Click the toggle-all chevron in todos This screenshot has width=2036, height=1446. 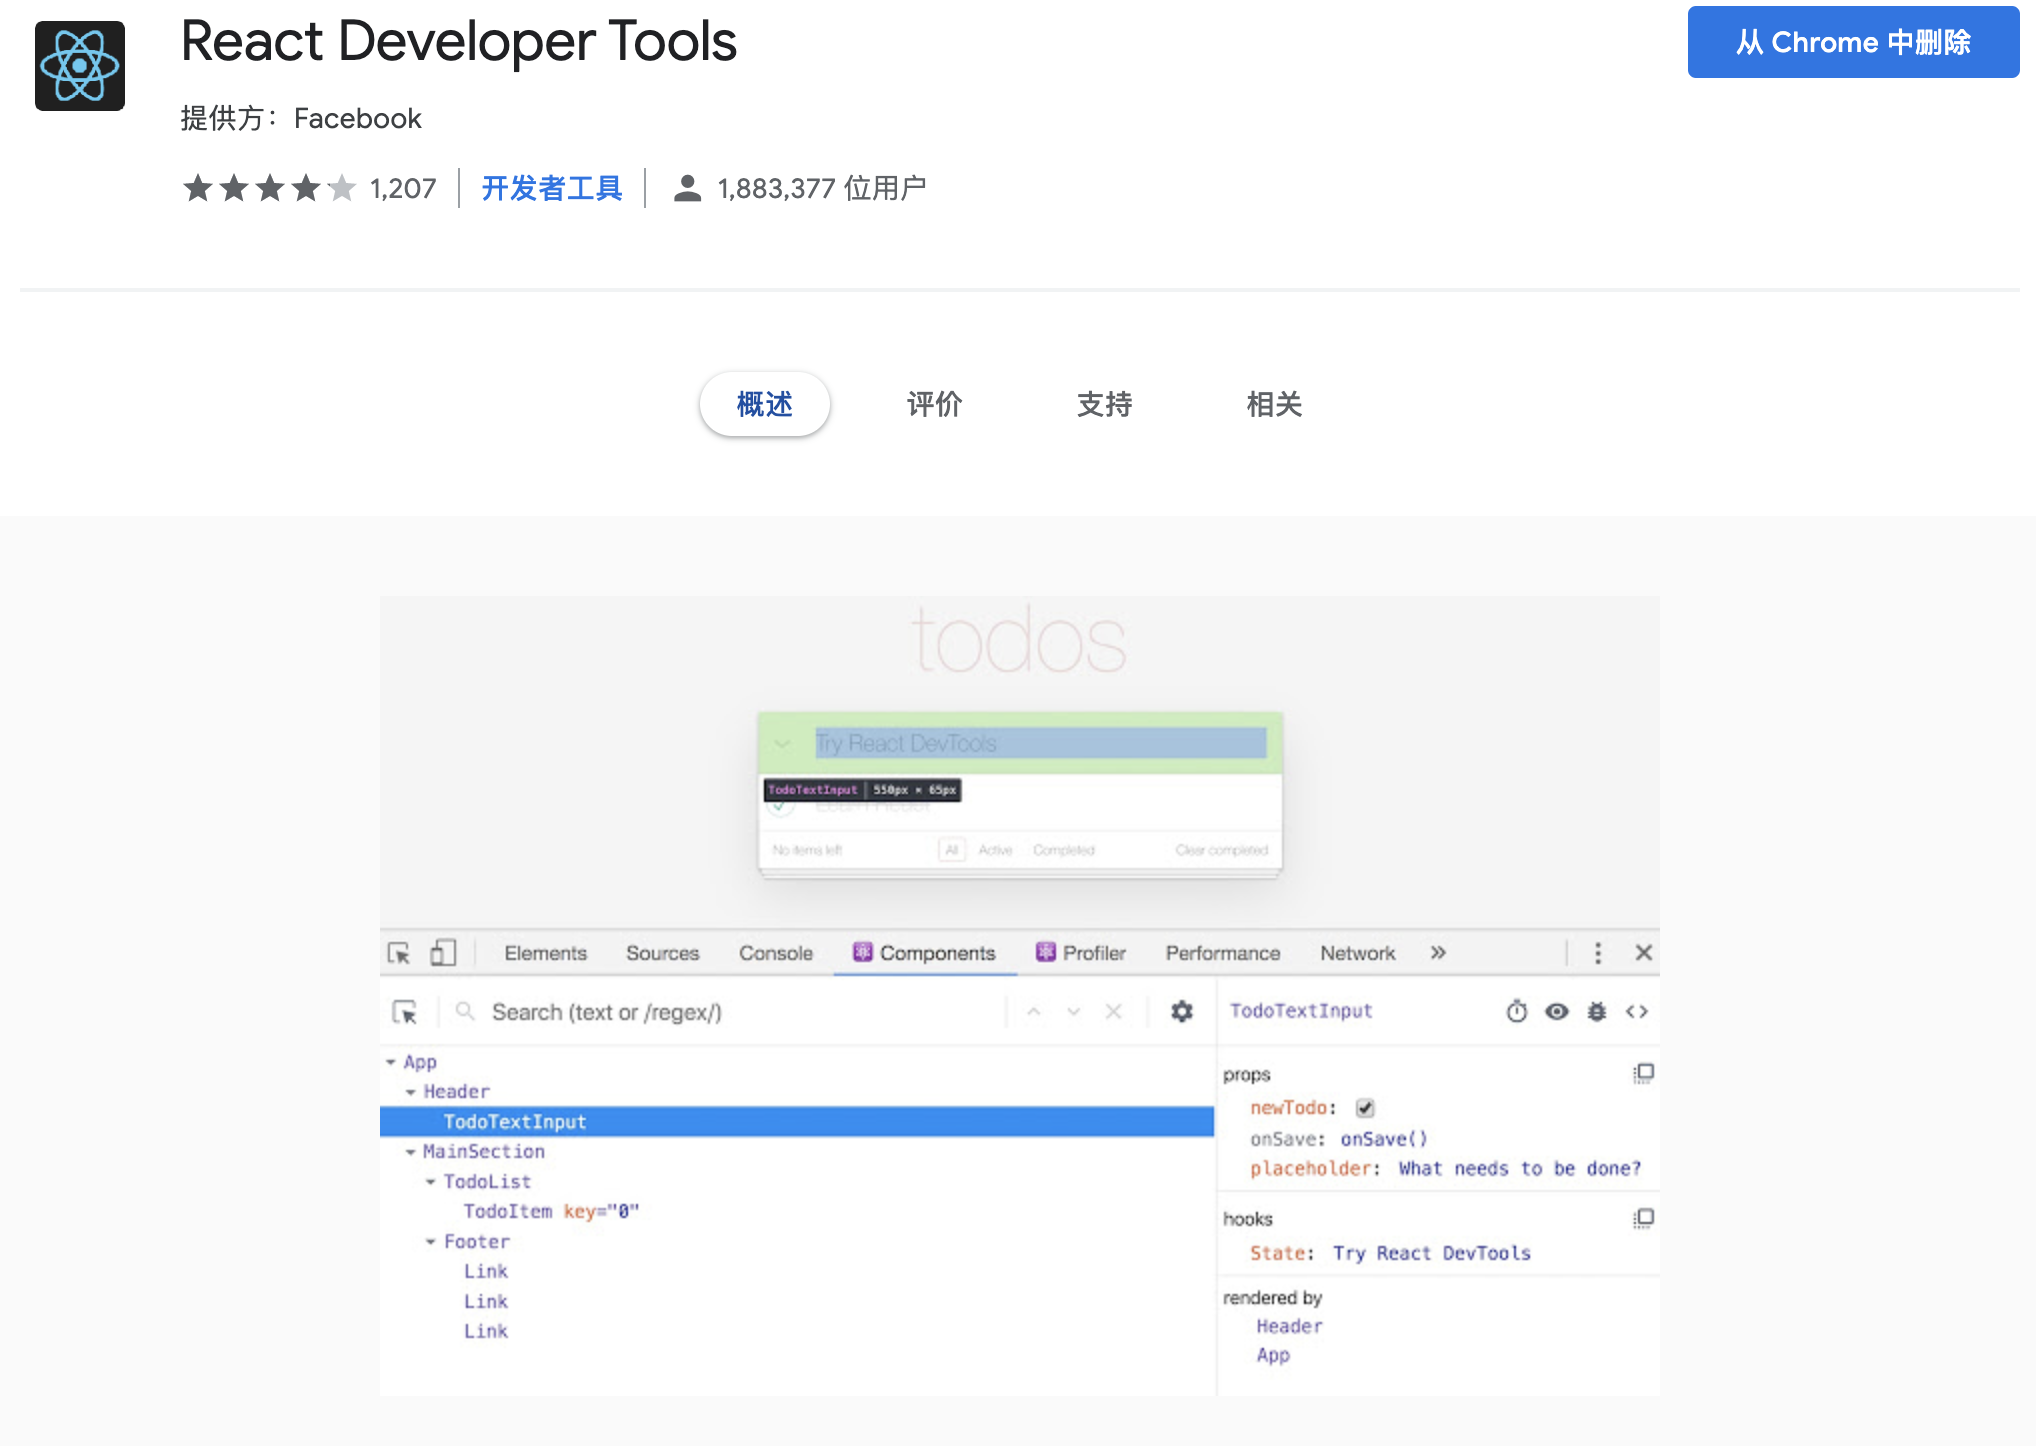point(782,743)
